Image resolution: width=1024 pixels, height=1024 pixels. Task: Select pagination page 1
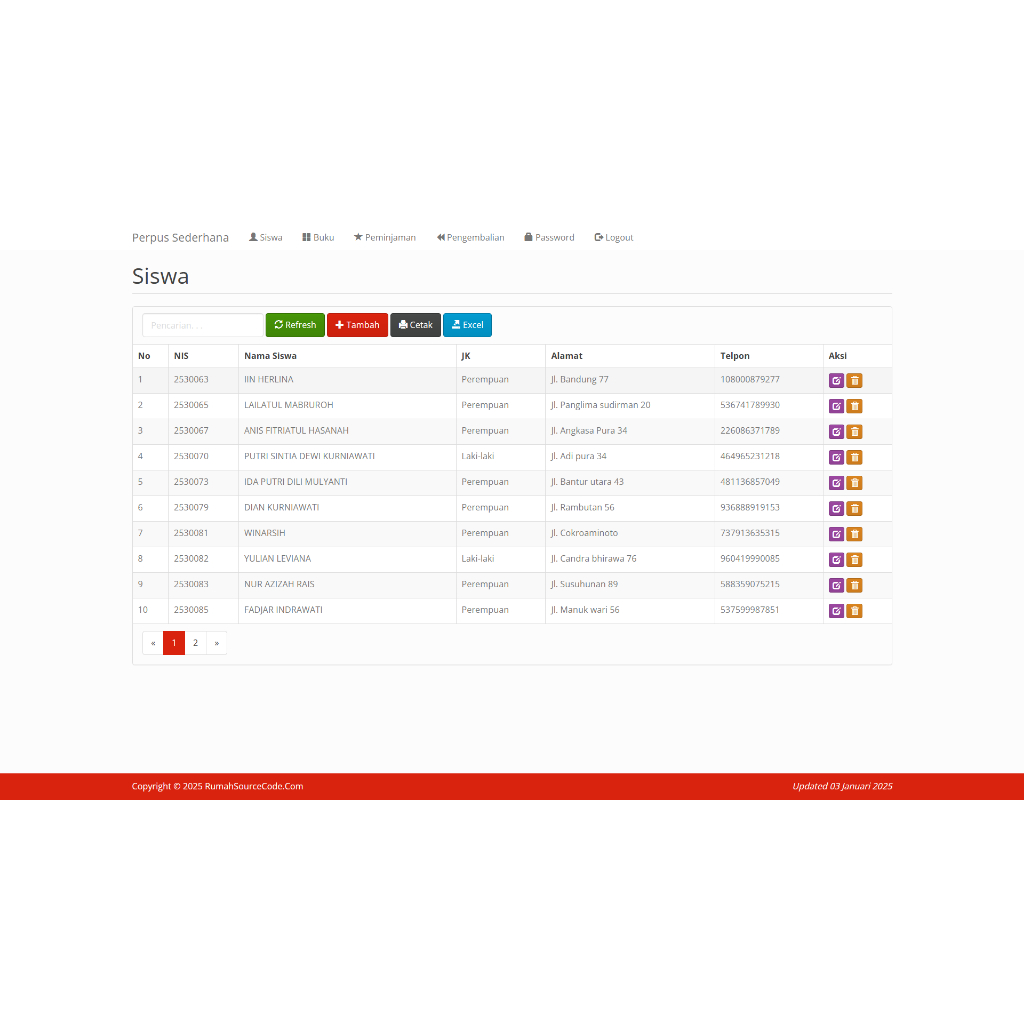[174, 643]
